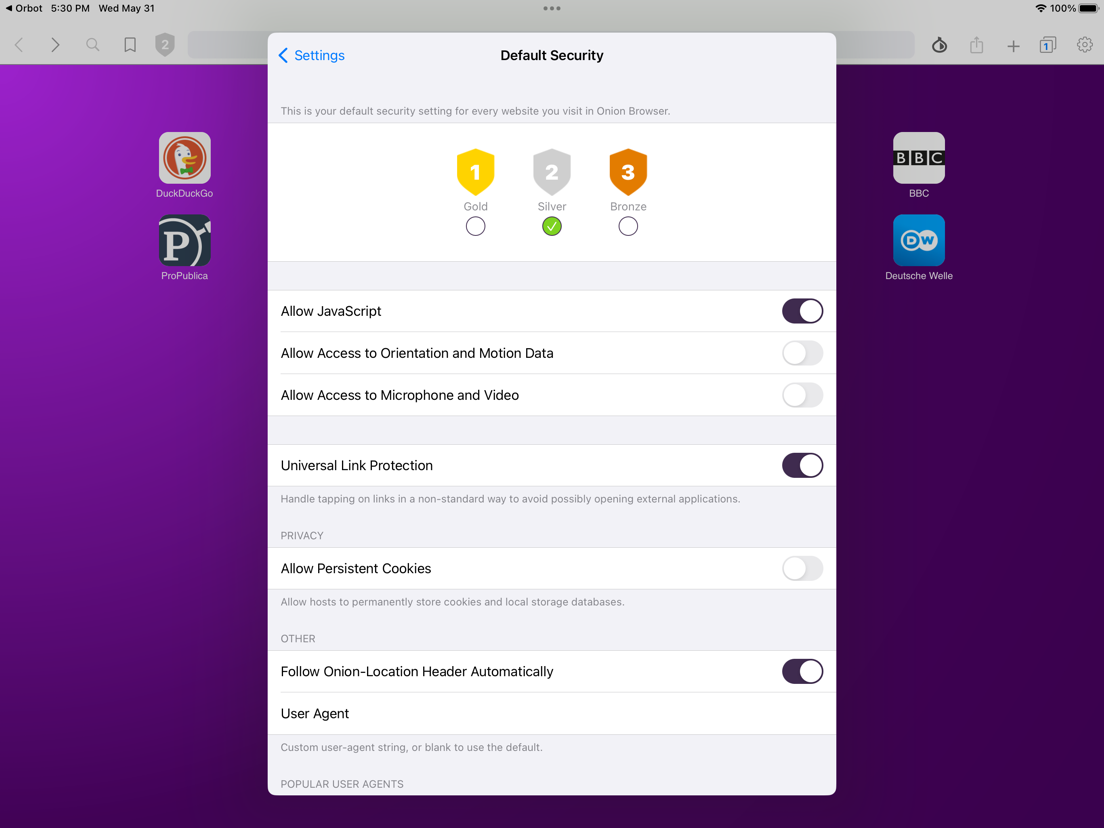Open the settings gear icon

[x=1084, y=45]
